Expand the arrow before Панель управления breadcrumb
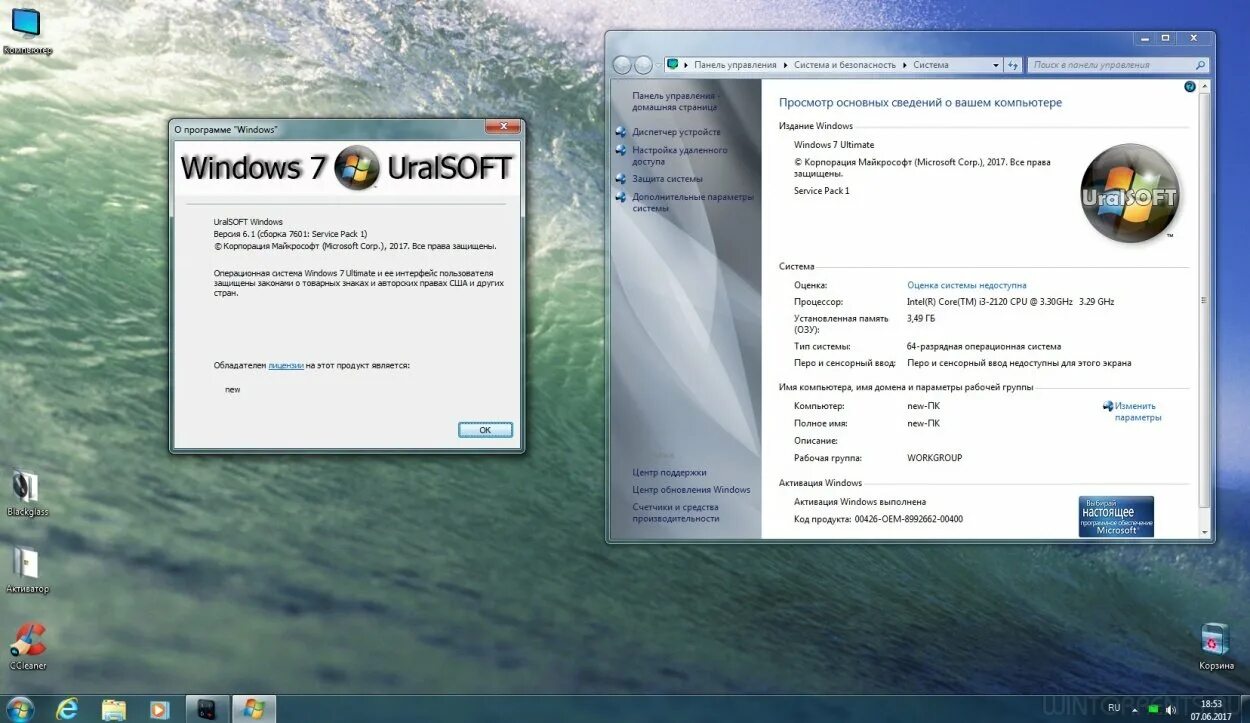This screenshot has height=723, width=1250. click(x=686, y=65)
